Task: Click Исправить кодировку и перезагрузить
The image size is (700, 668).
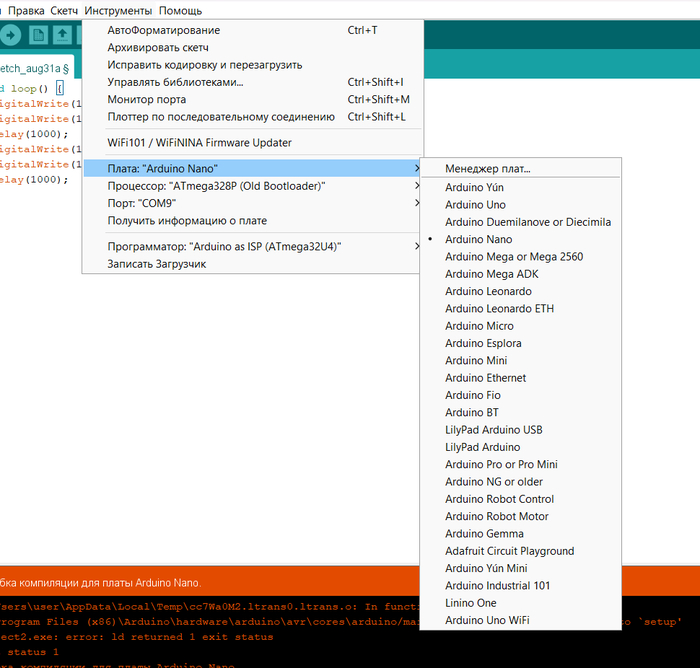Action: click(x=253, y=65)
